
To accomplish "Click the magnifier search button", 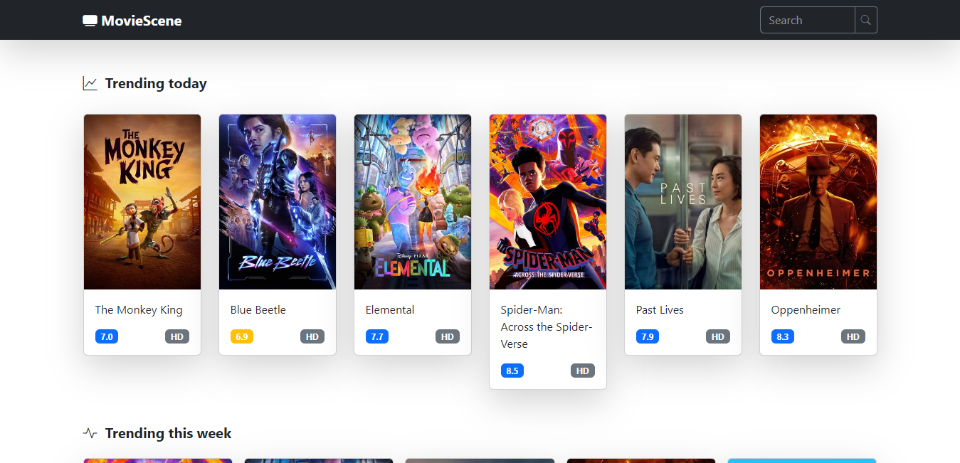I will (x=866, y=20).
